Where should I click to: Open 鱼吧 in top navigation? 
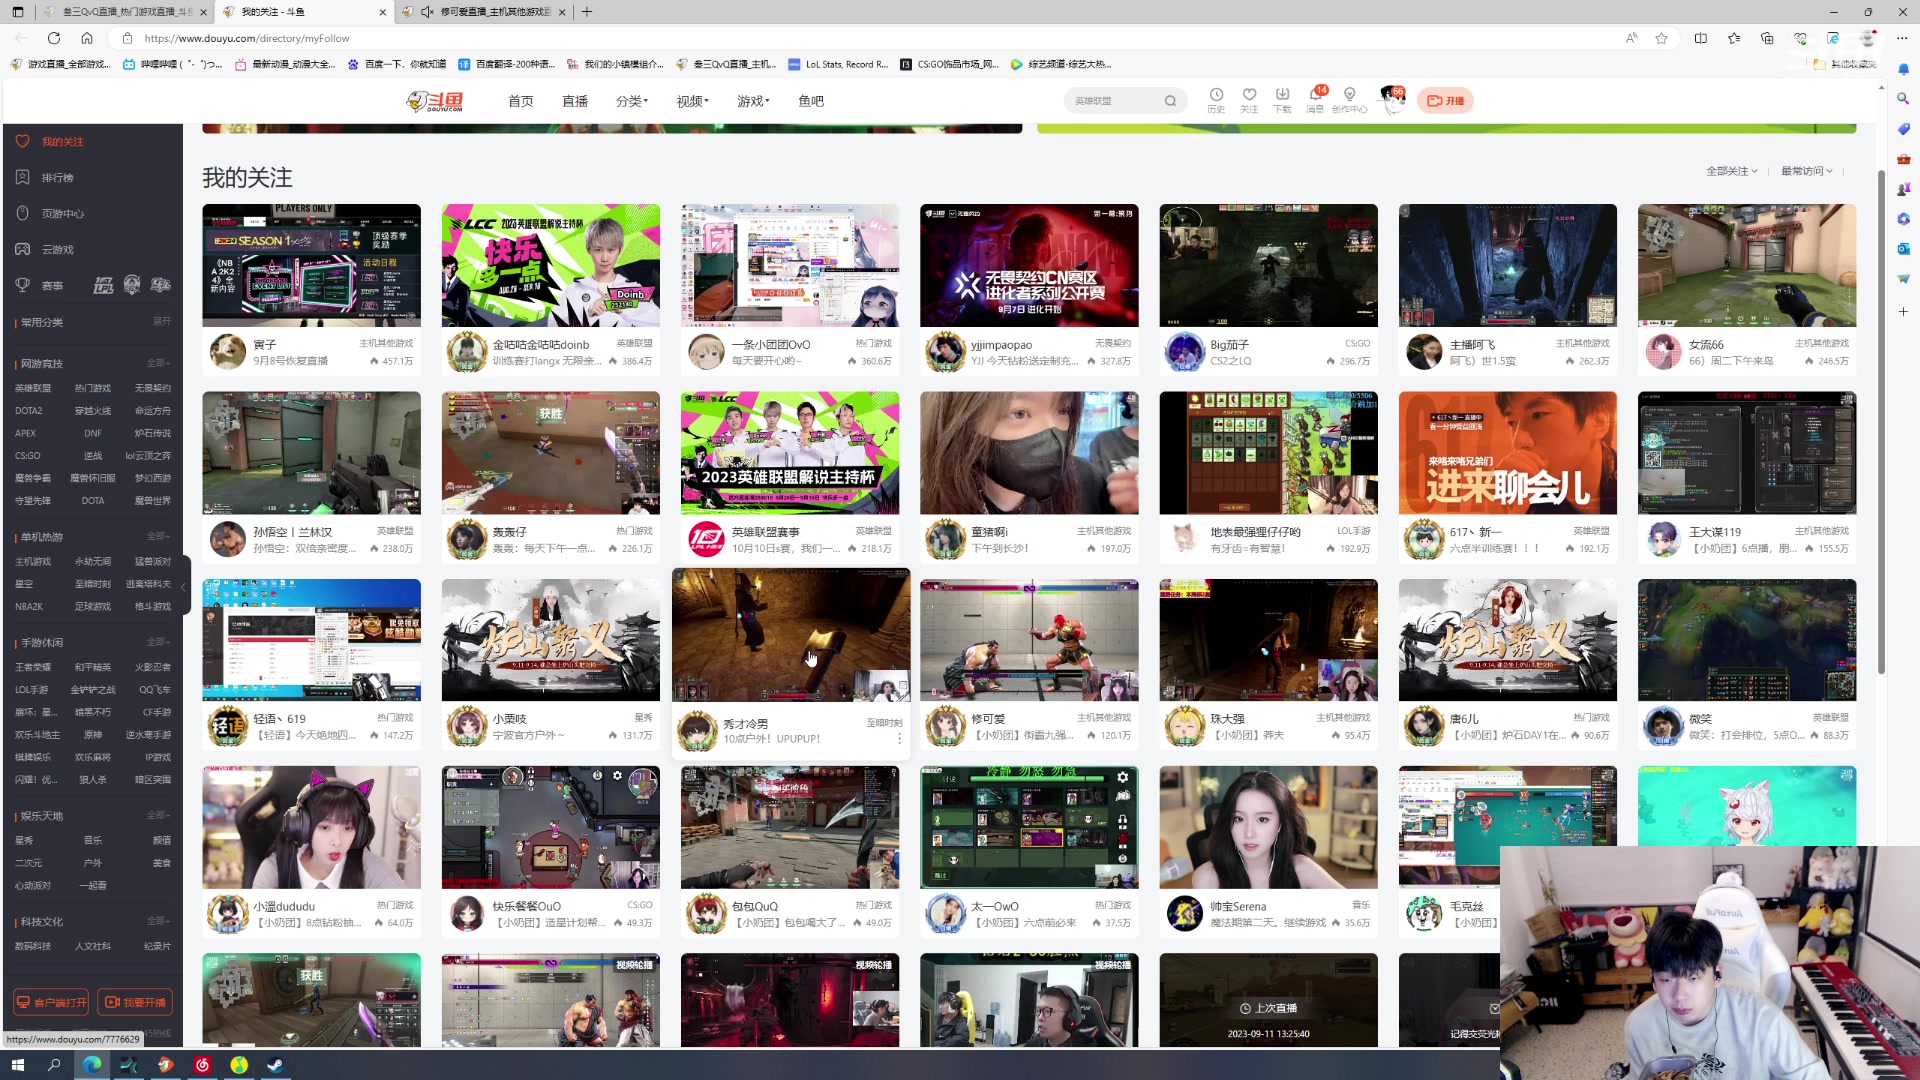811,101
